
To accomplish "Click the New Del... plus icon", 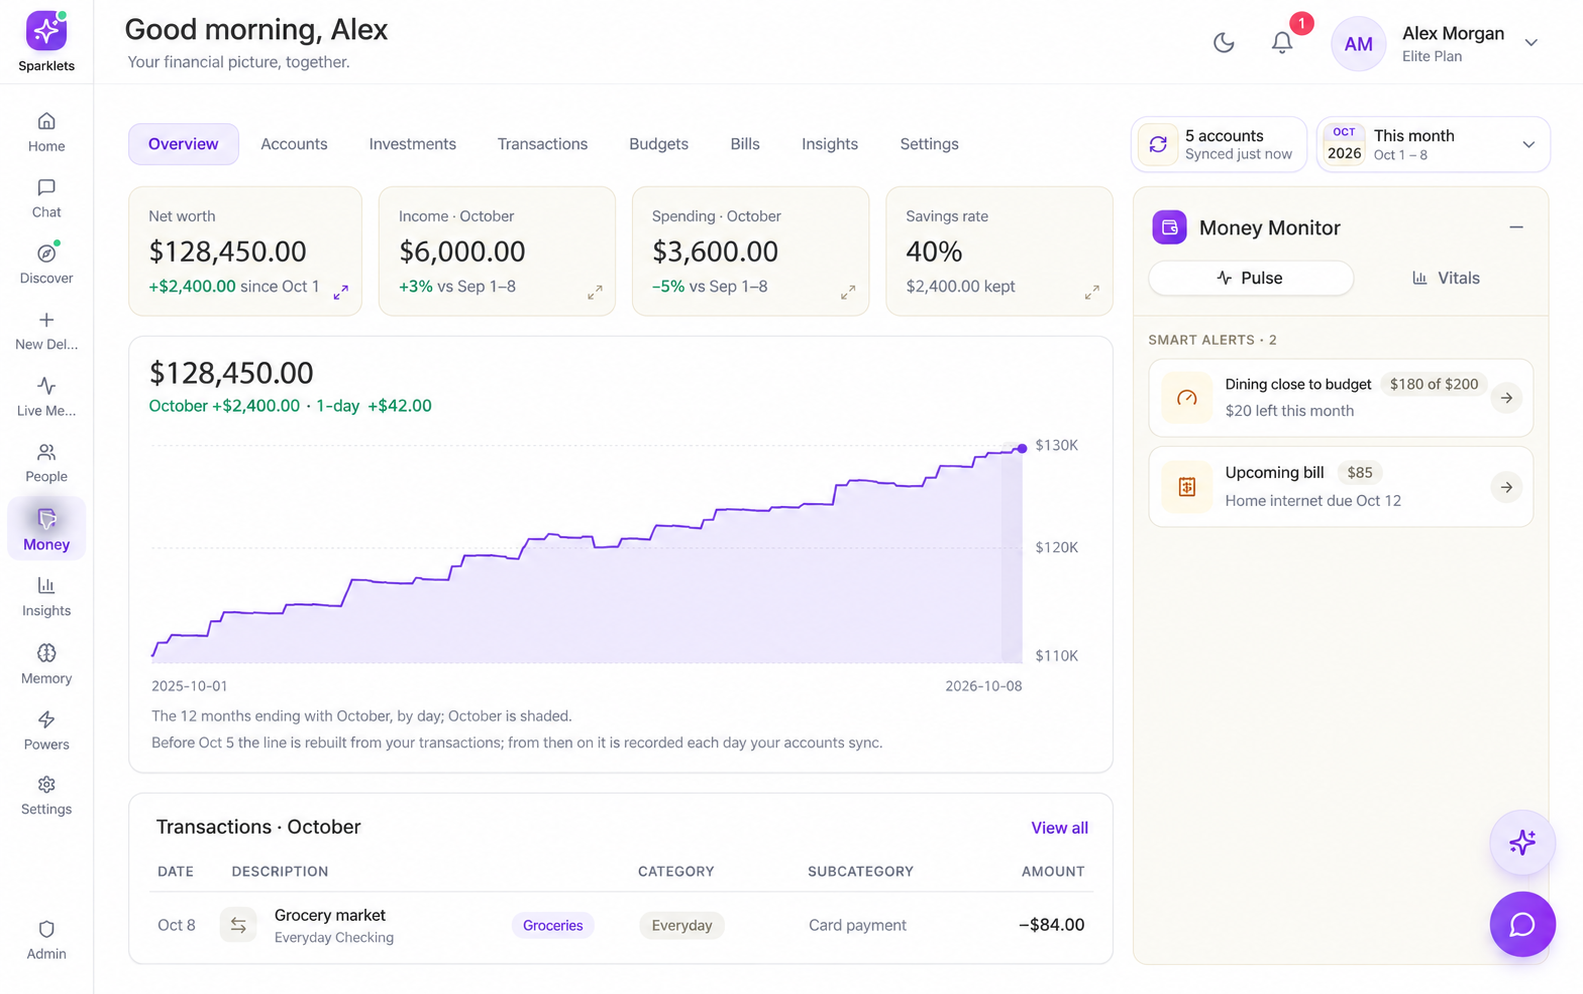I will point(46,320).
